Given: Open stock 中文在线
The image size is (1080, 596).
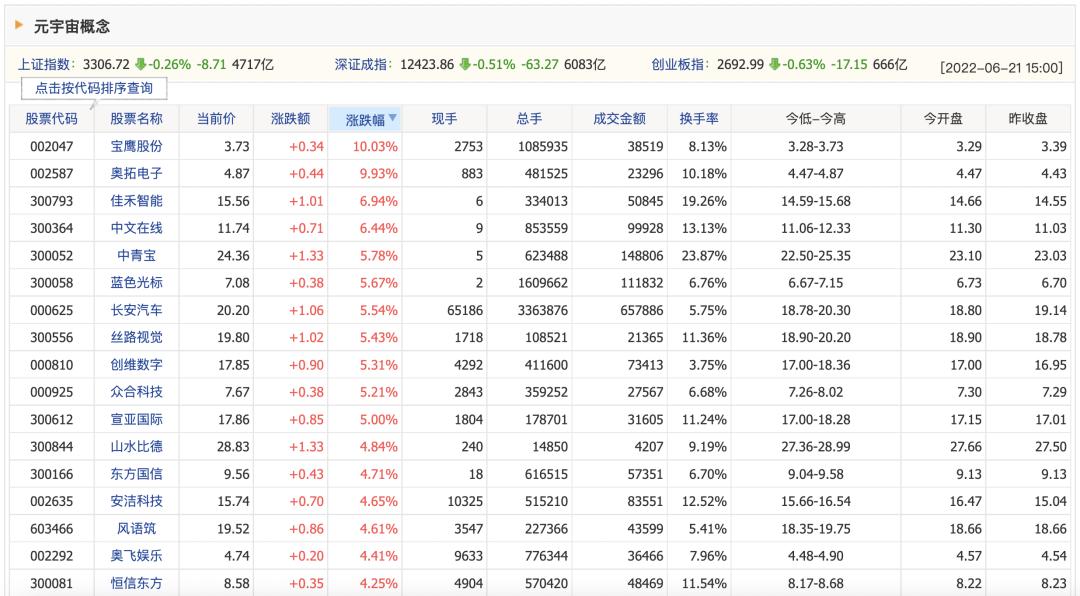Looking at the screenshot, I should 136,228.
